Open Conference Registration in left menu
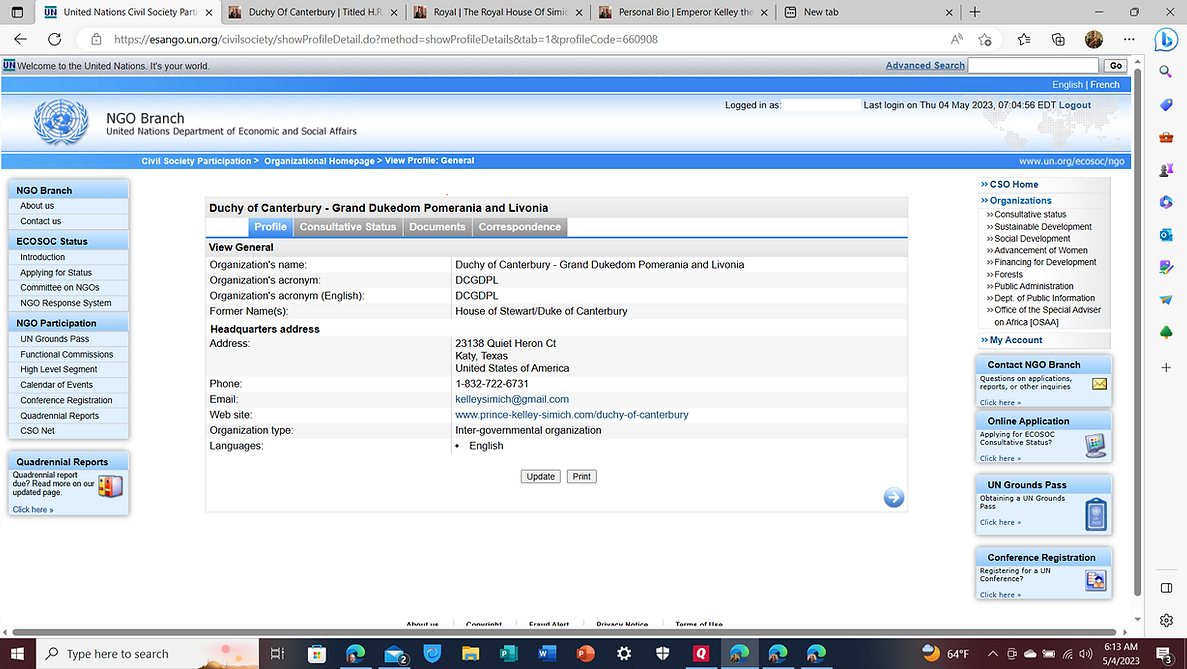This screenshot has height=669, width=1187. coord(66,400)
